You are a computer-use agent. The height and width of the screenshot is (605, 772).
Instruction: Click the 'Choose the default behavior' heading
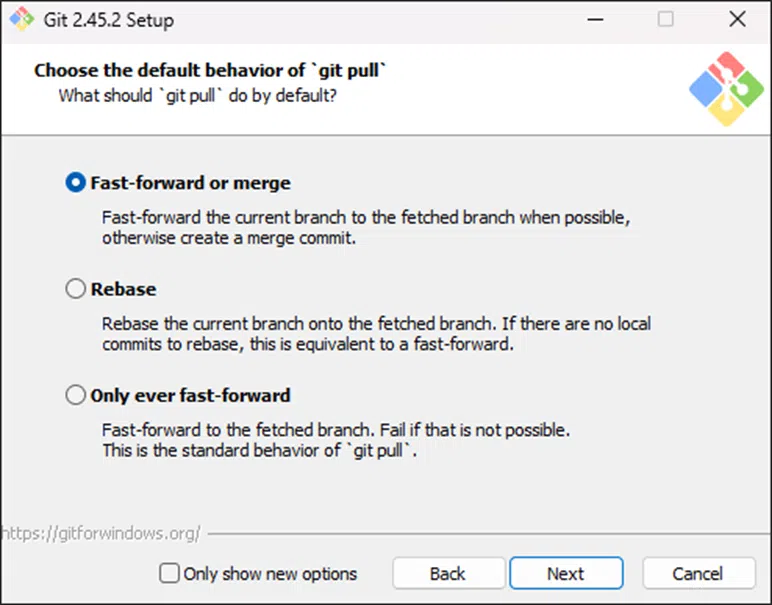[x=210, y=71]
